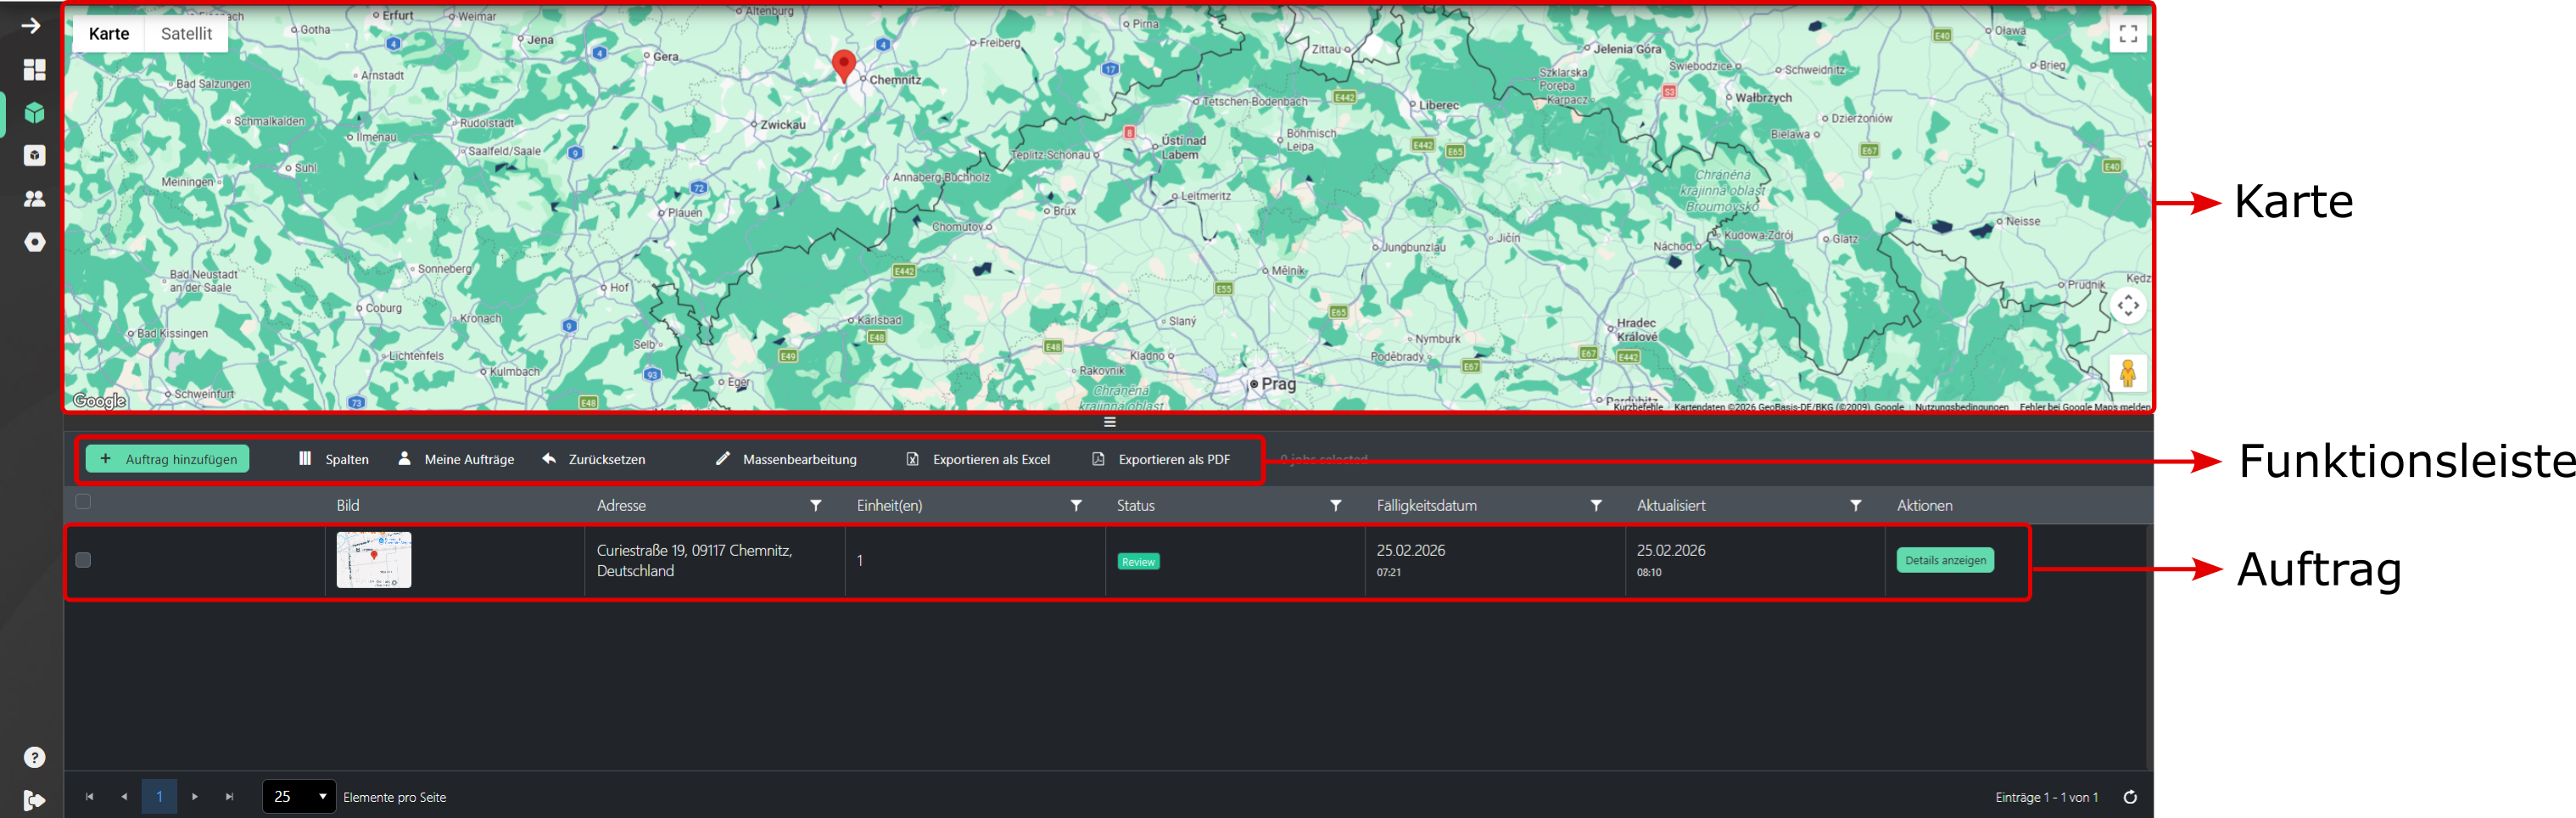Open the dashboard grid icon in sidebar
Image resolution: width=2576 pixels, height=818 pixels.
[34, 69]
